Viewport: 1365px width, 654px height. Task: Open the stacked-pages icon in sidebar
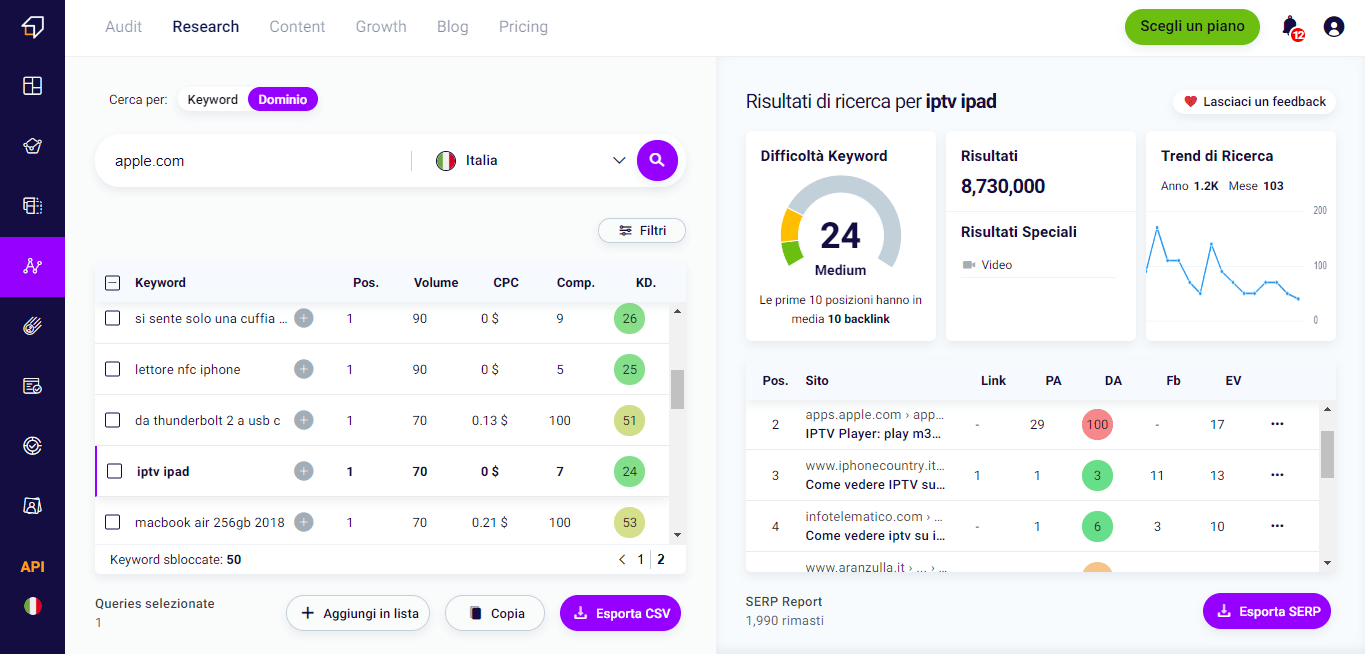[32, 206]
